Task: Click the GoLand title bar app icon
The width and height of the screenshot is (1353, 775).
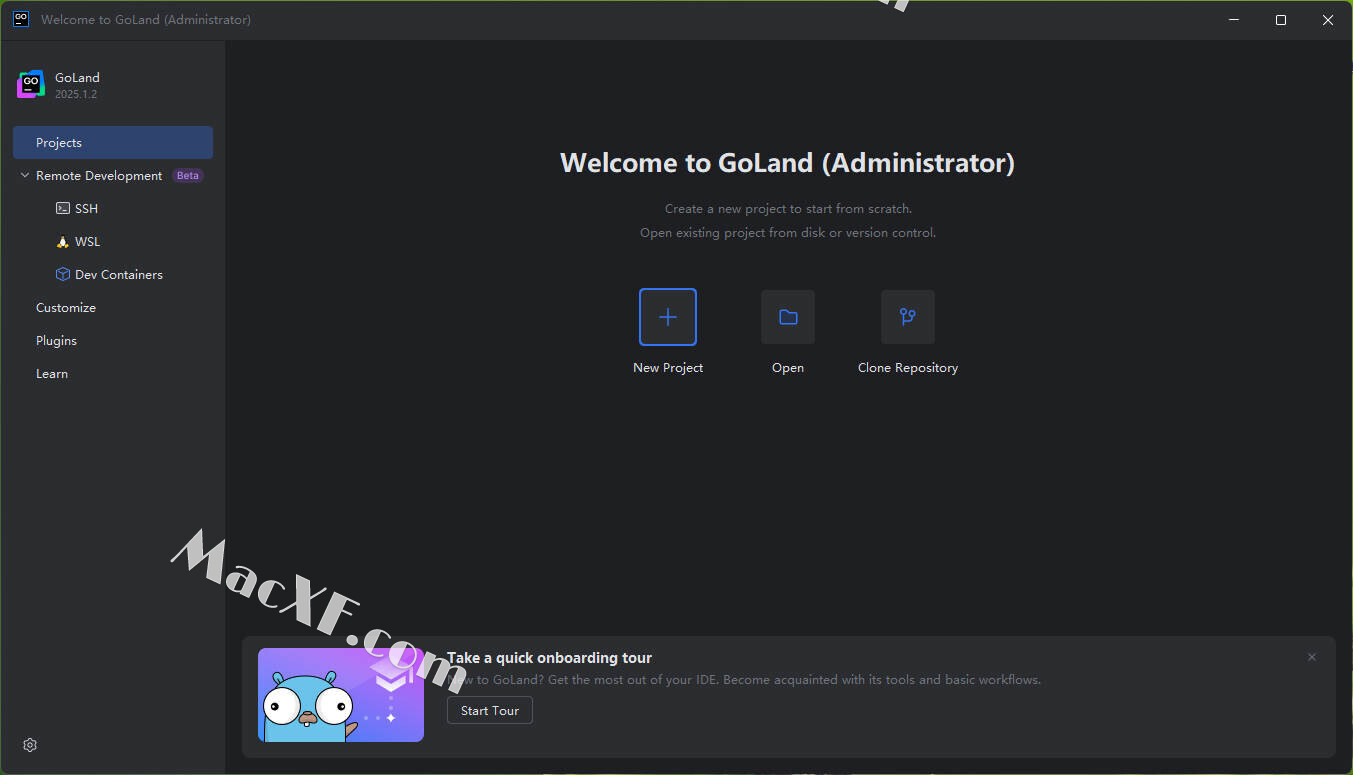Action: [21, 20]
